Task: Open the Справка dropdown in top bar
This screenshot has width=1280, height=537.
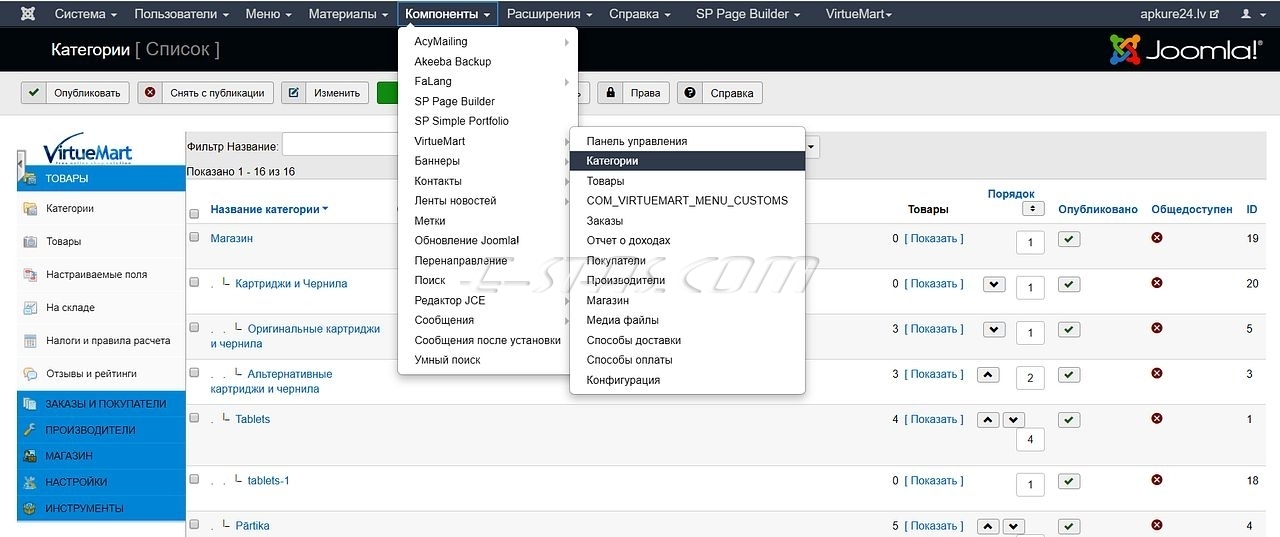Action: pos(640,14)
